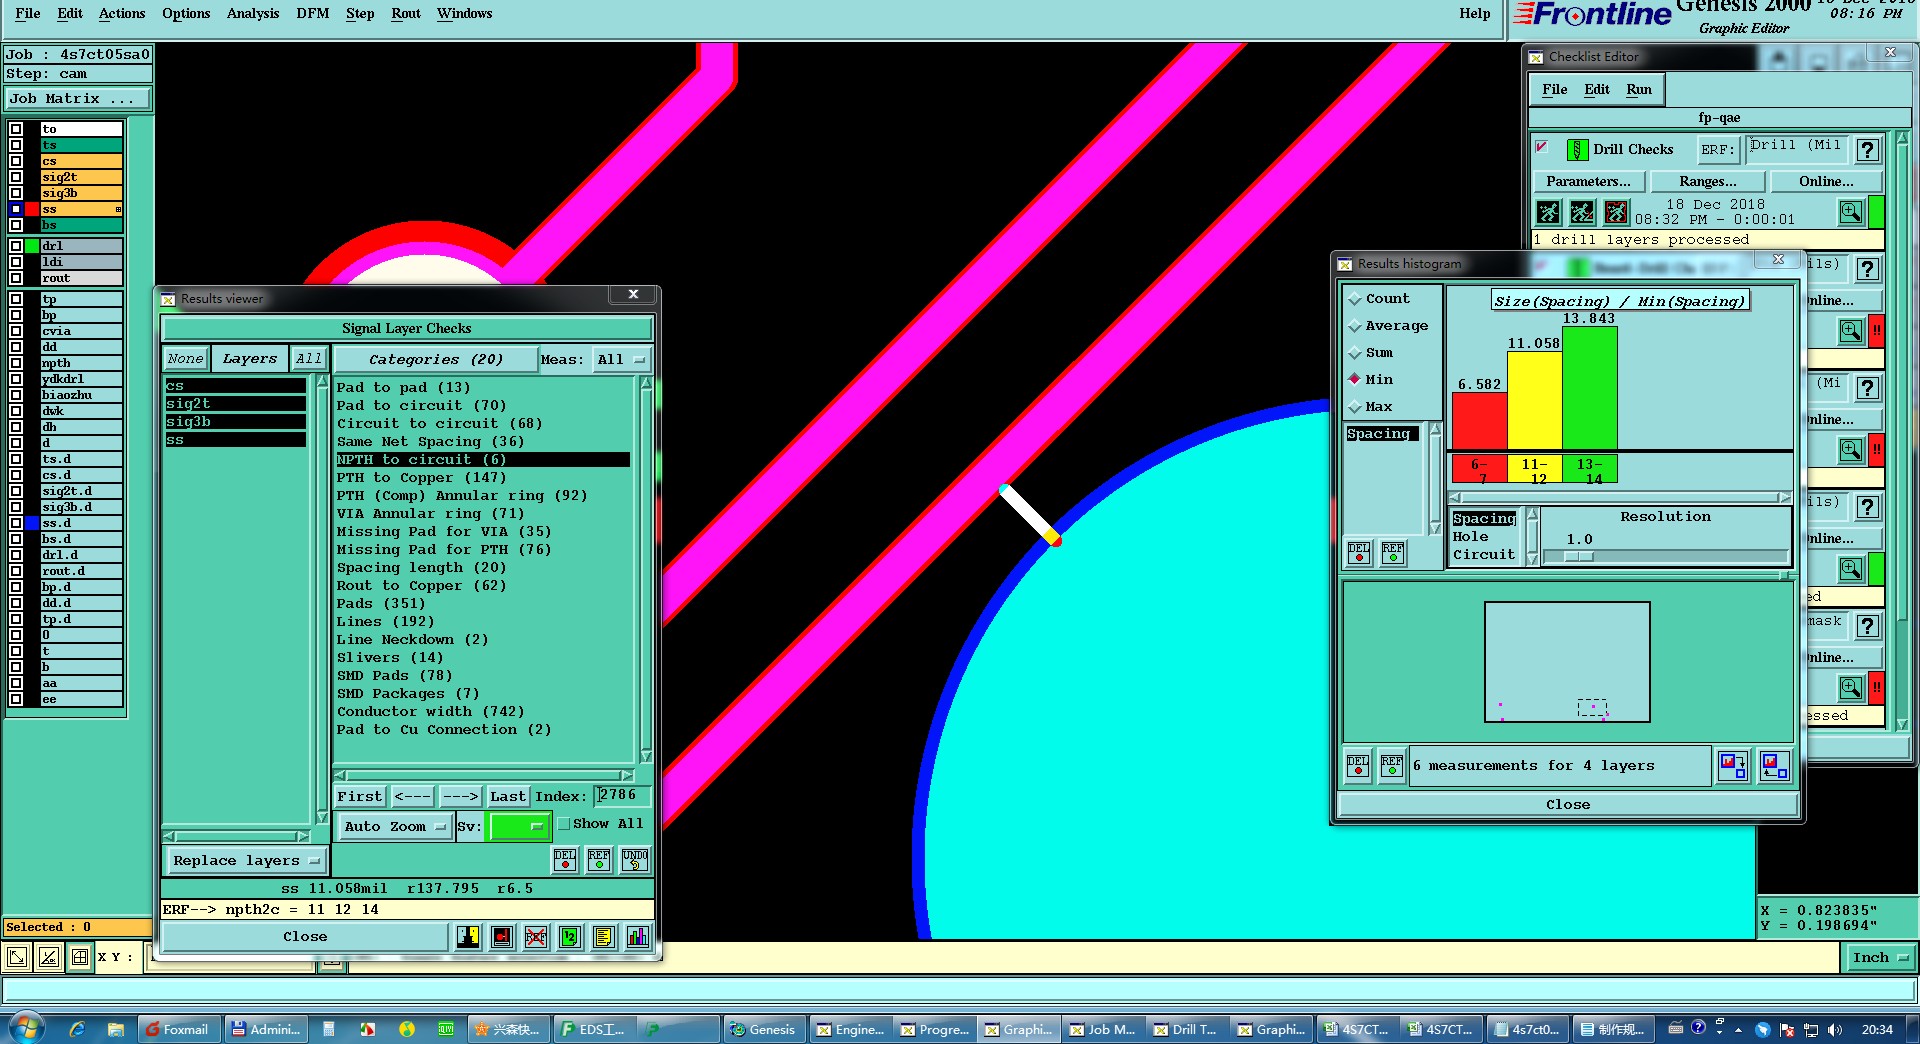Screen dimensions: 1920x1044
Task: Close the Results histogram with Close button
Action: (1567, 805)
